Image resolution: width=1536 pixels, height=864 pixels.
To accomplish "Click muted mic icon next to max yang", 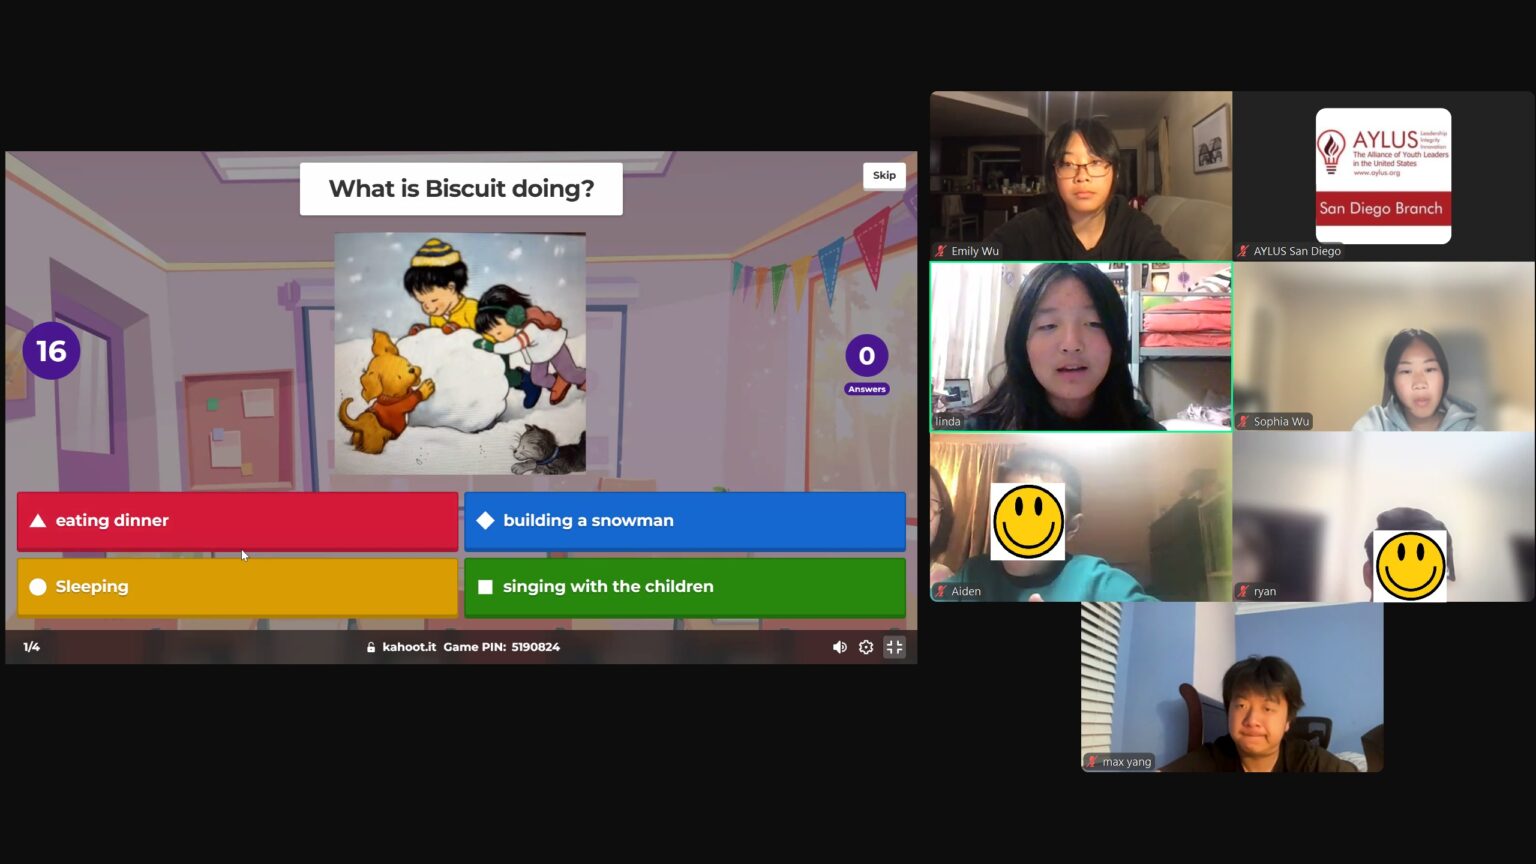I will point(1092,761).
